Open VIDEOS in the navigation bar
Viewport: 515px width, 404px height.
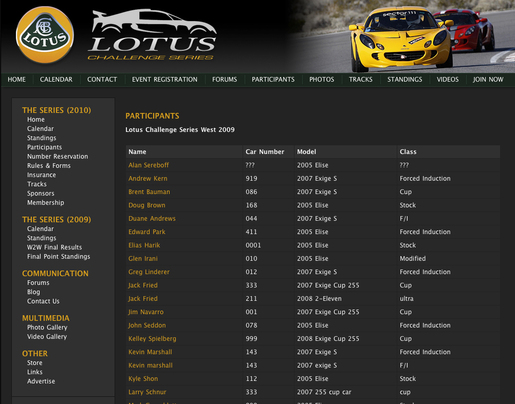coord(448,79)
